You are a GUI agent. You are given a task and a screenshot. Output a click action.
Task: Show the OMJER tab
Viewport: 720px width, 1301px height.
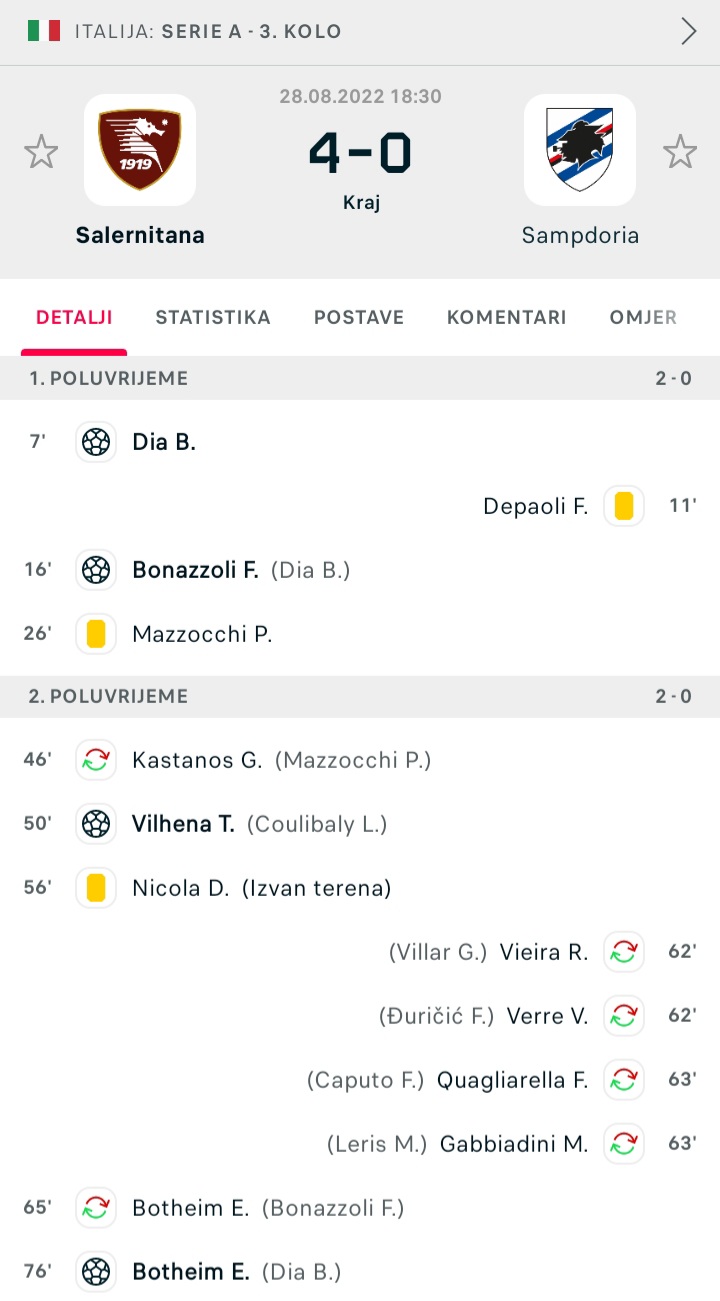click(643, 318)
